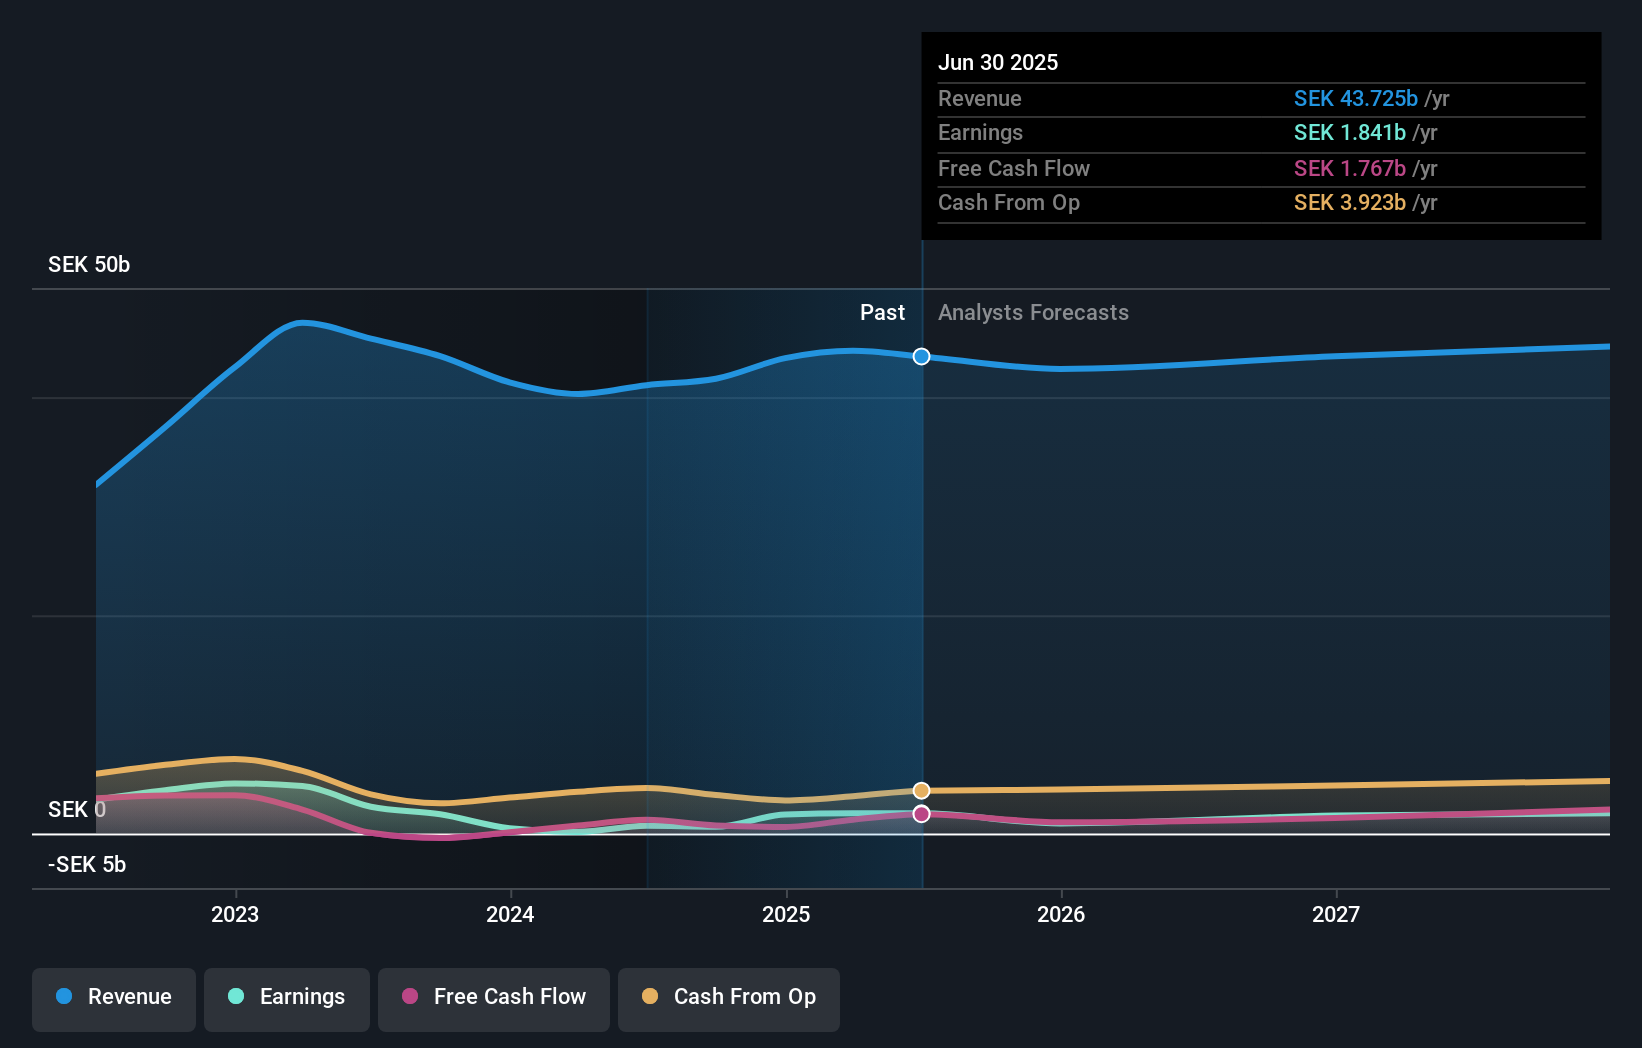Click the Revenue legend dot icon
1642x1048 pixels.
click(x=64, y=997)
